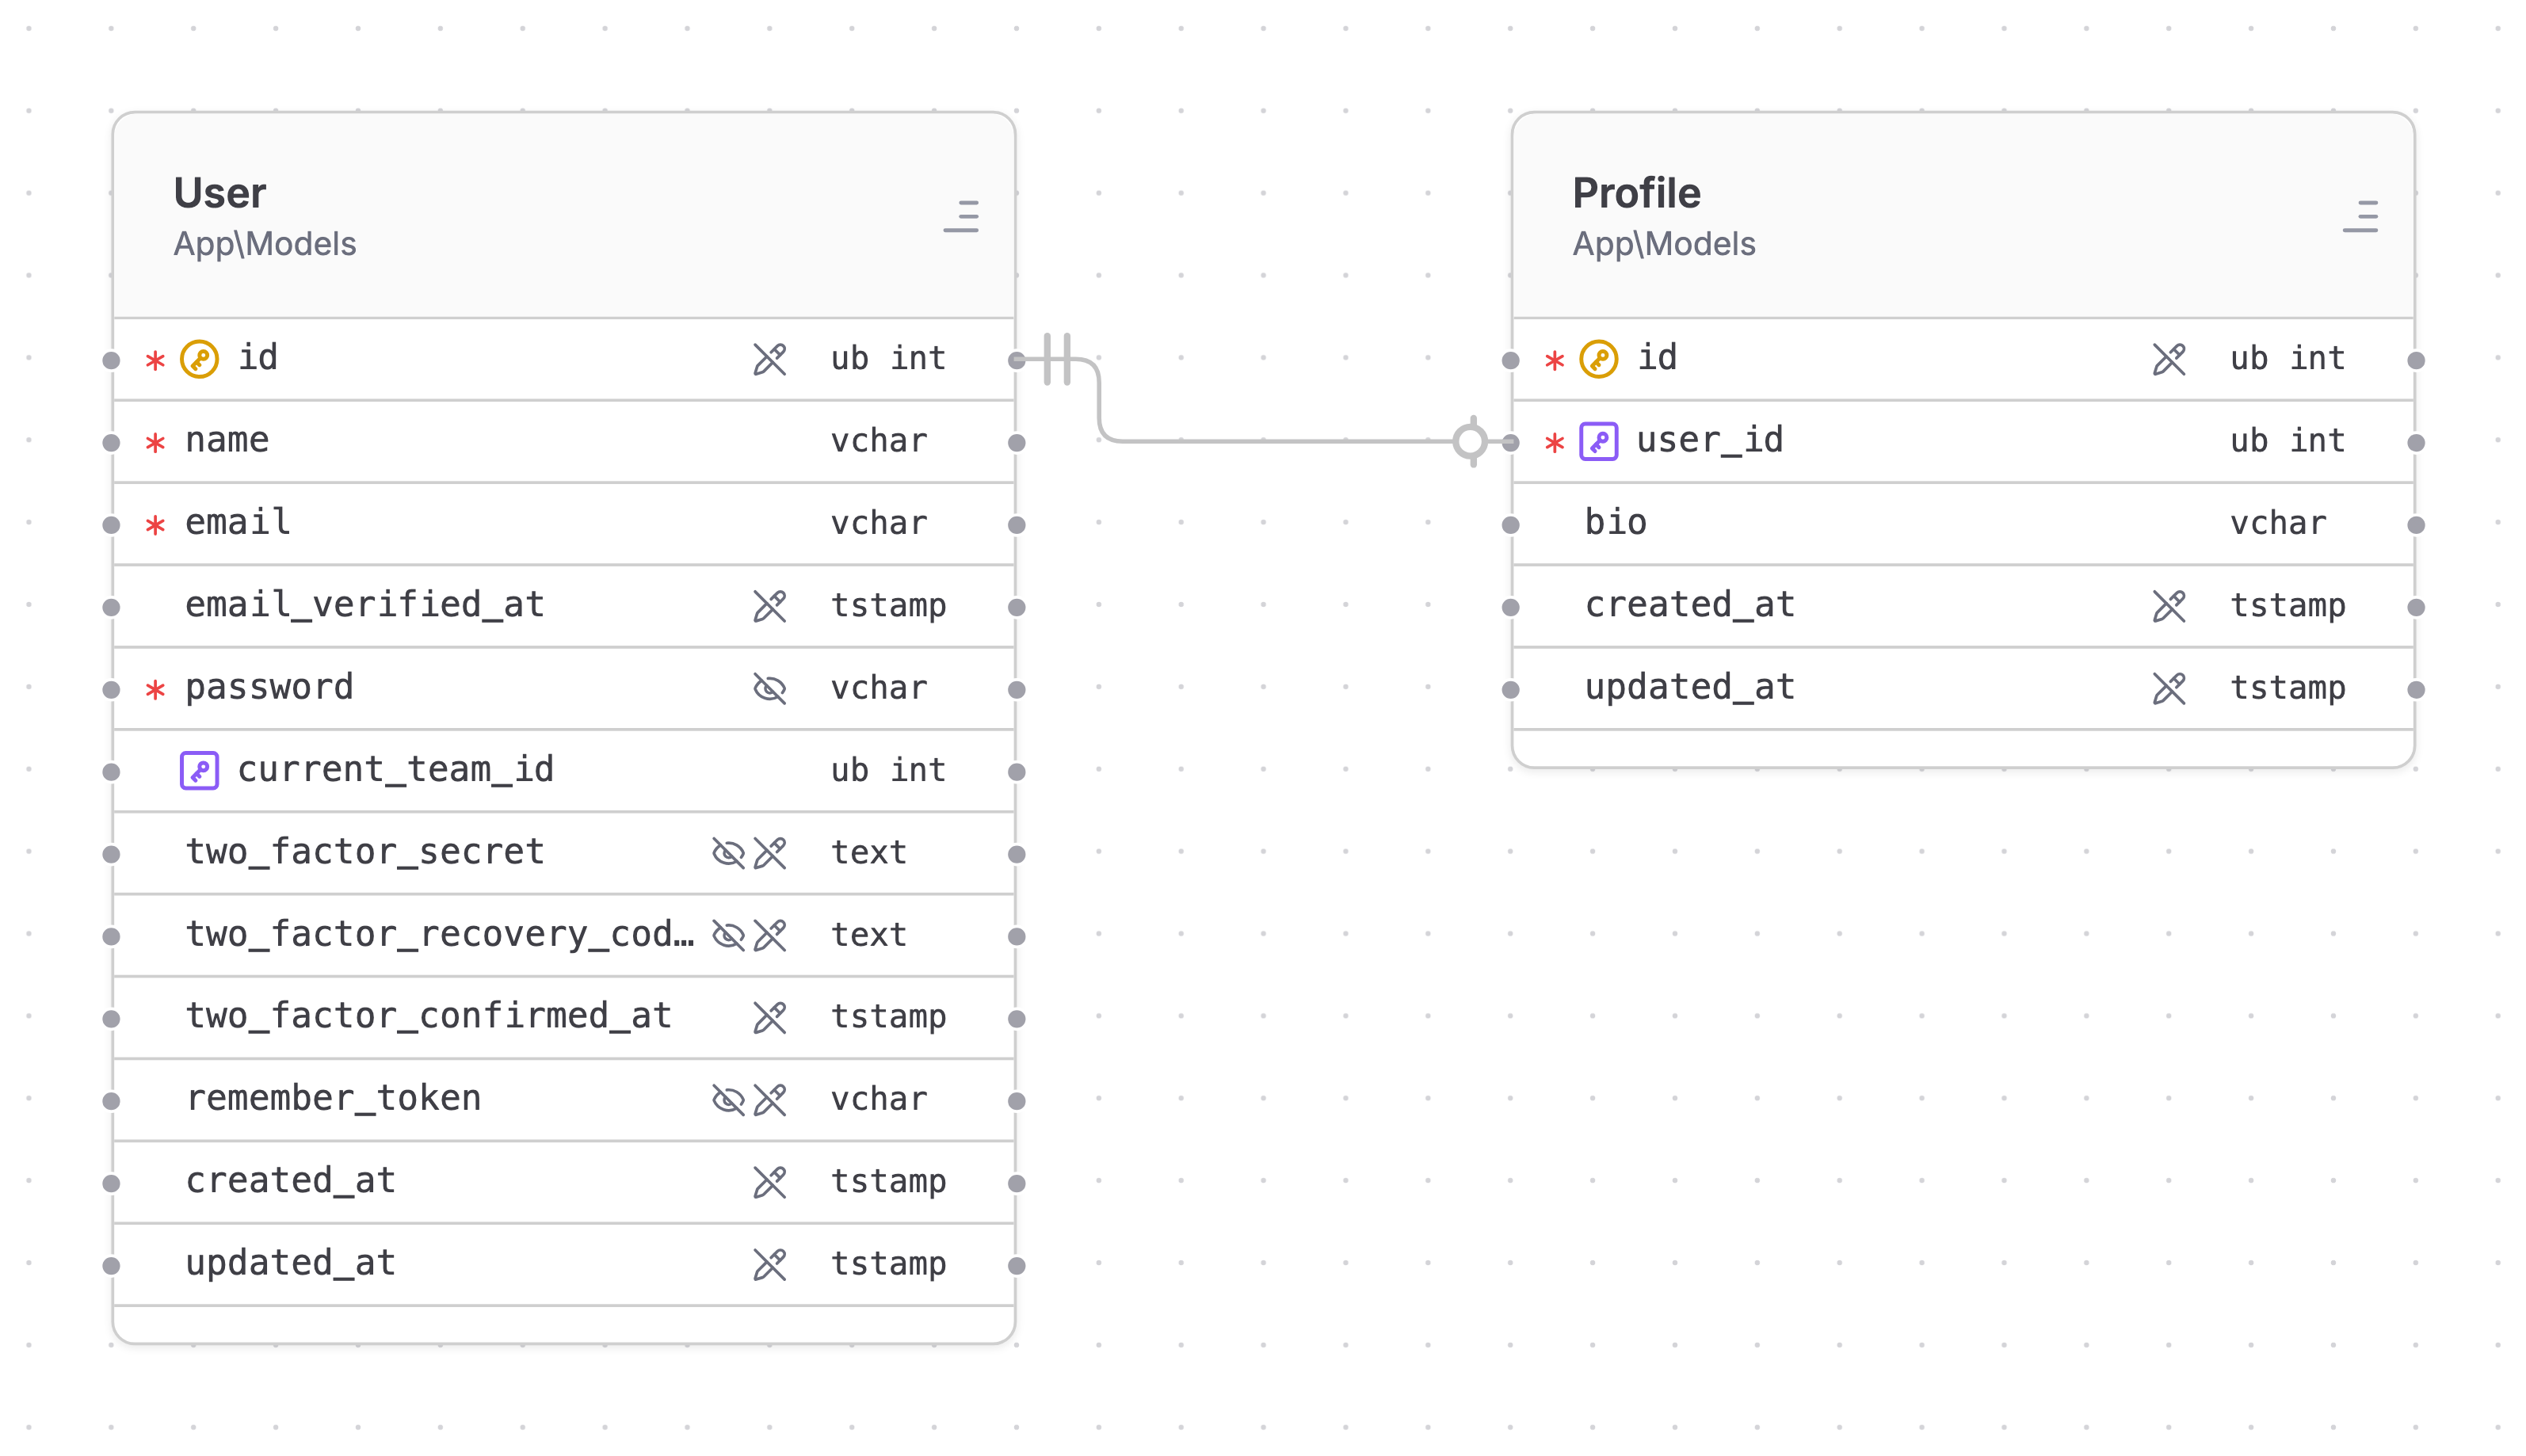Click not-fillable pencil icon on two_factor_secret
2526x1456 pixels.
pyautogui.click(x=769, y=853)
